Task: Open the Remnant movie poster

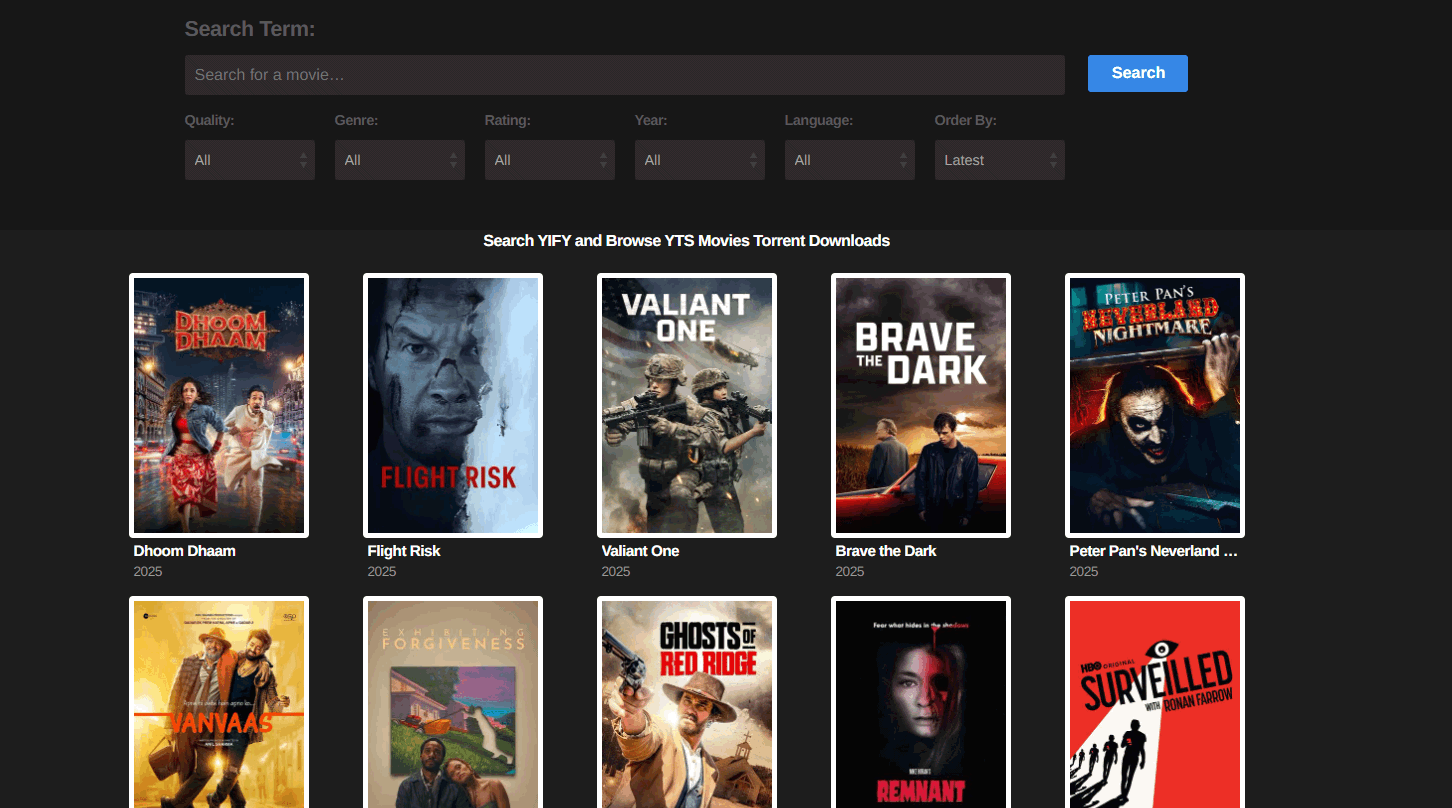Action: coord(921,702)
